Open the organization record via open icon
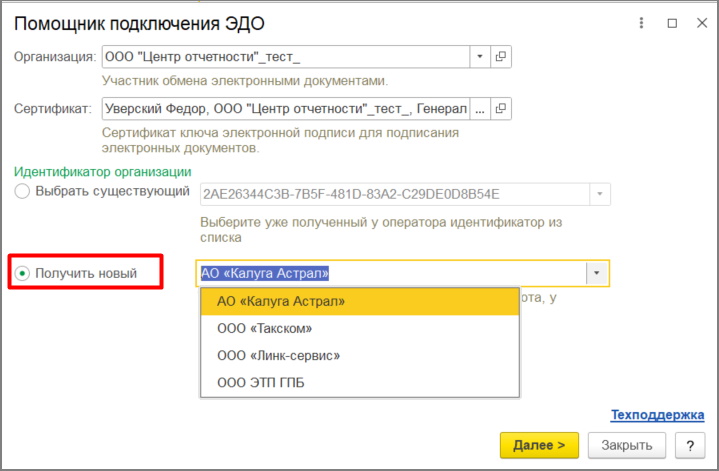 pos(501,56)
